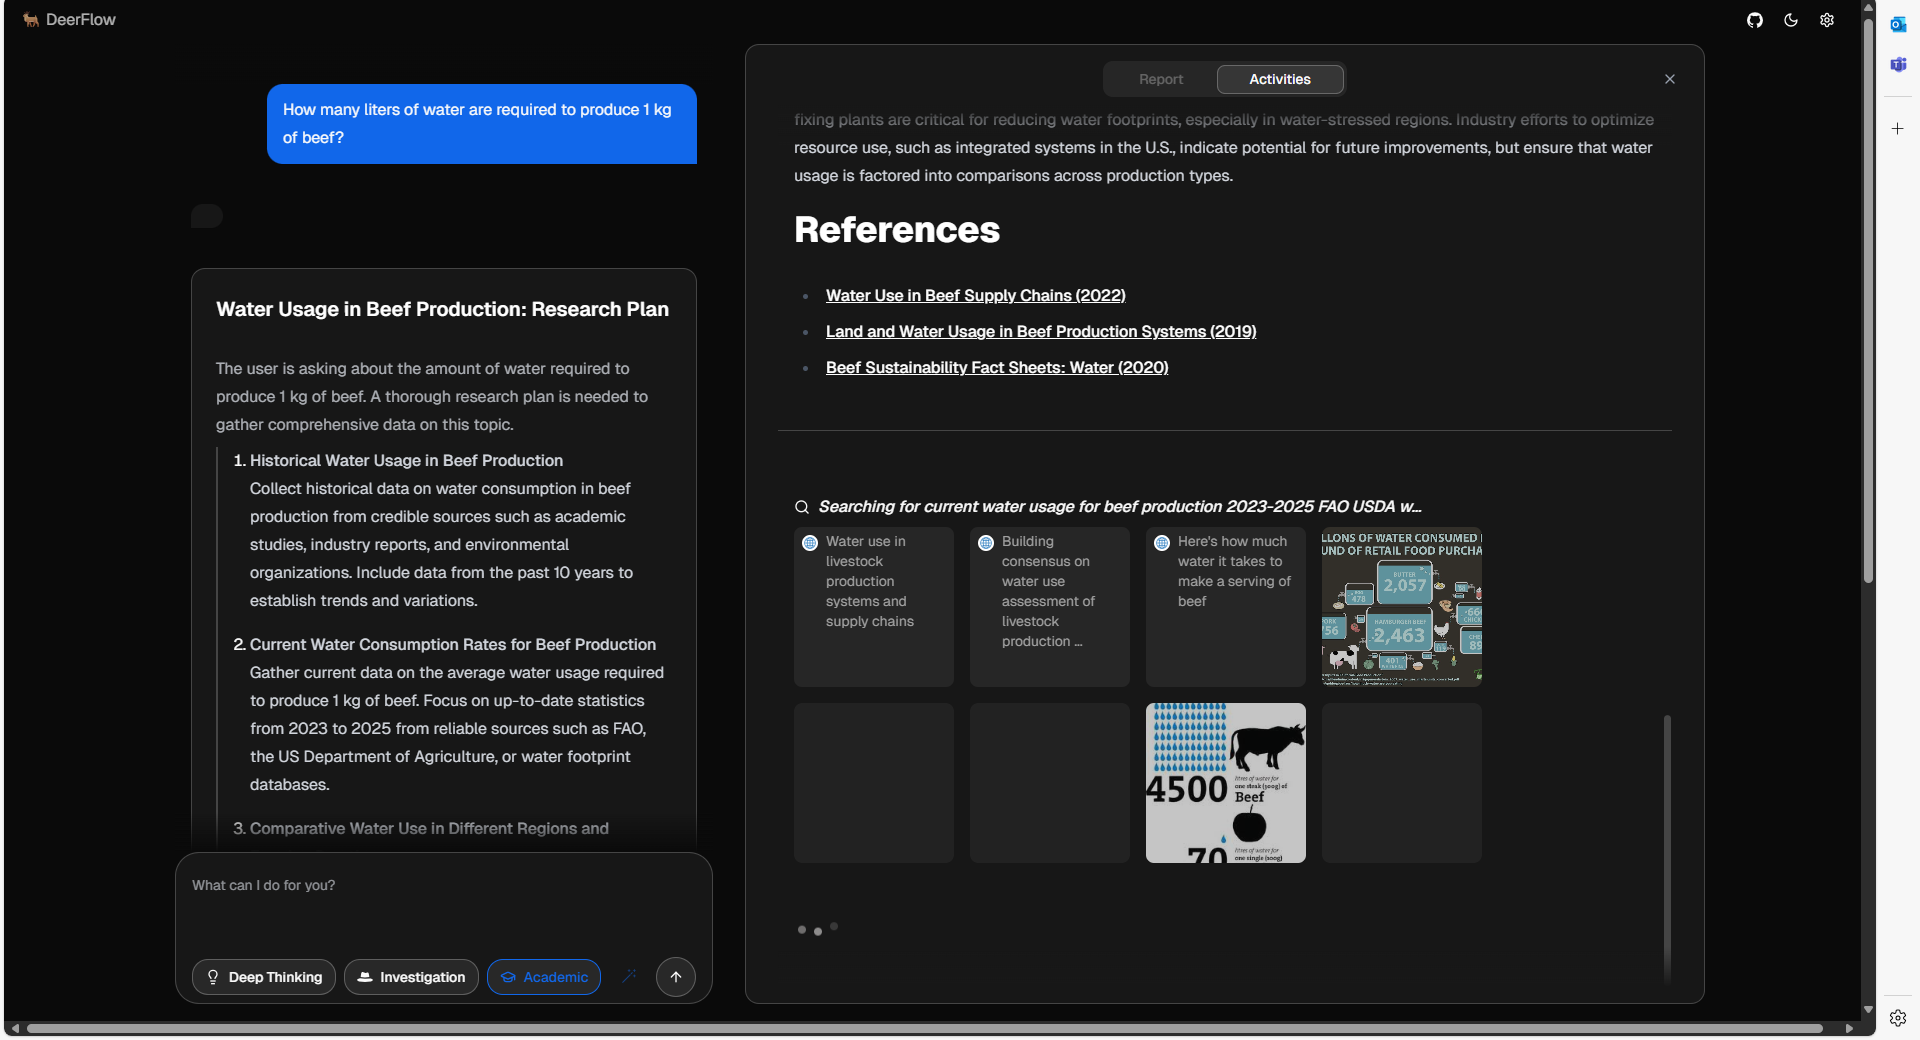Click the search magnifier icon beside the query
The image size is (1920, 1040).
(x=802, y=507)
